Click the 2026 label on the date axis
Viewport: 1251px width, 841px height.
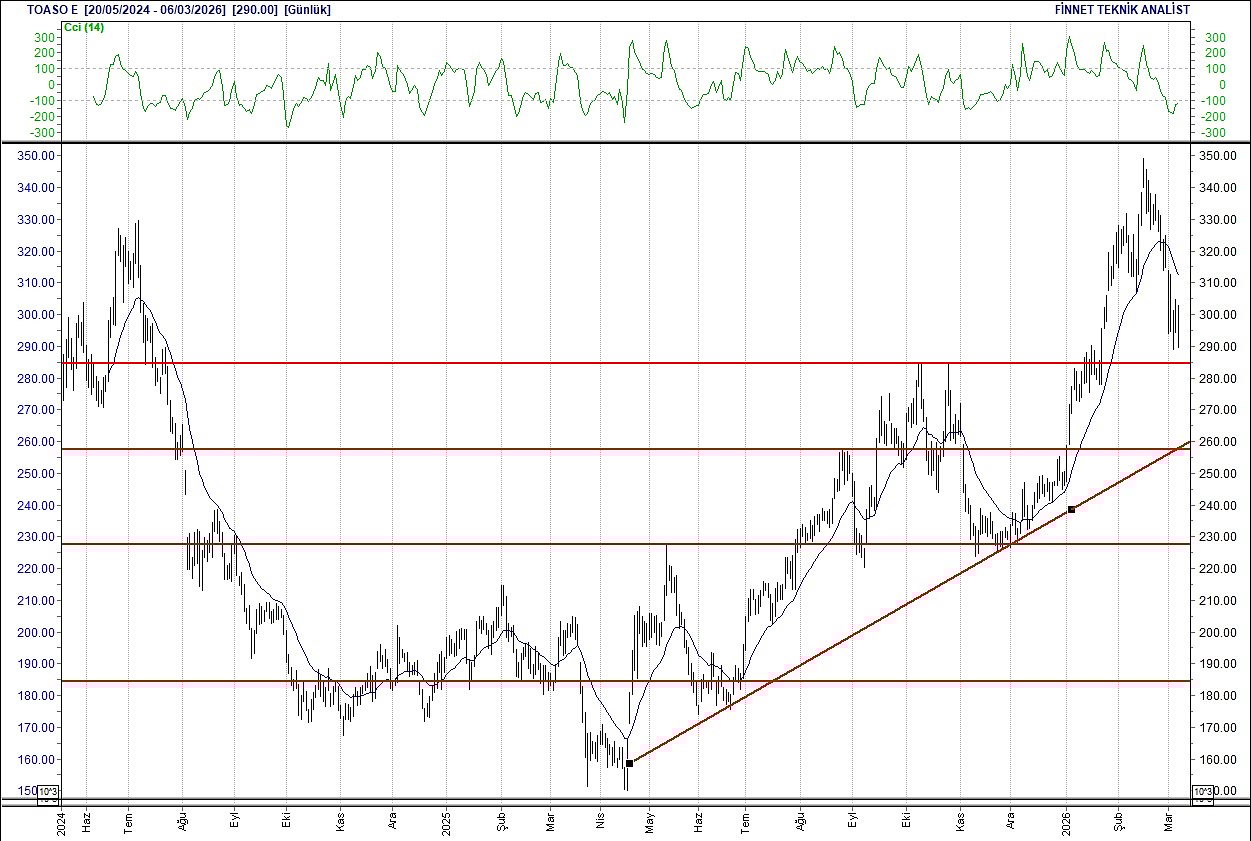click(1066, 822)
